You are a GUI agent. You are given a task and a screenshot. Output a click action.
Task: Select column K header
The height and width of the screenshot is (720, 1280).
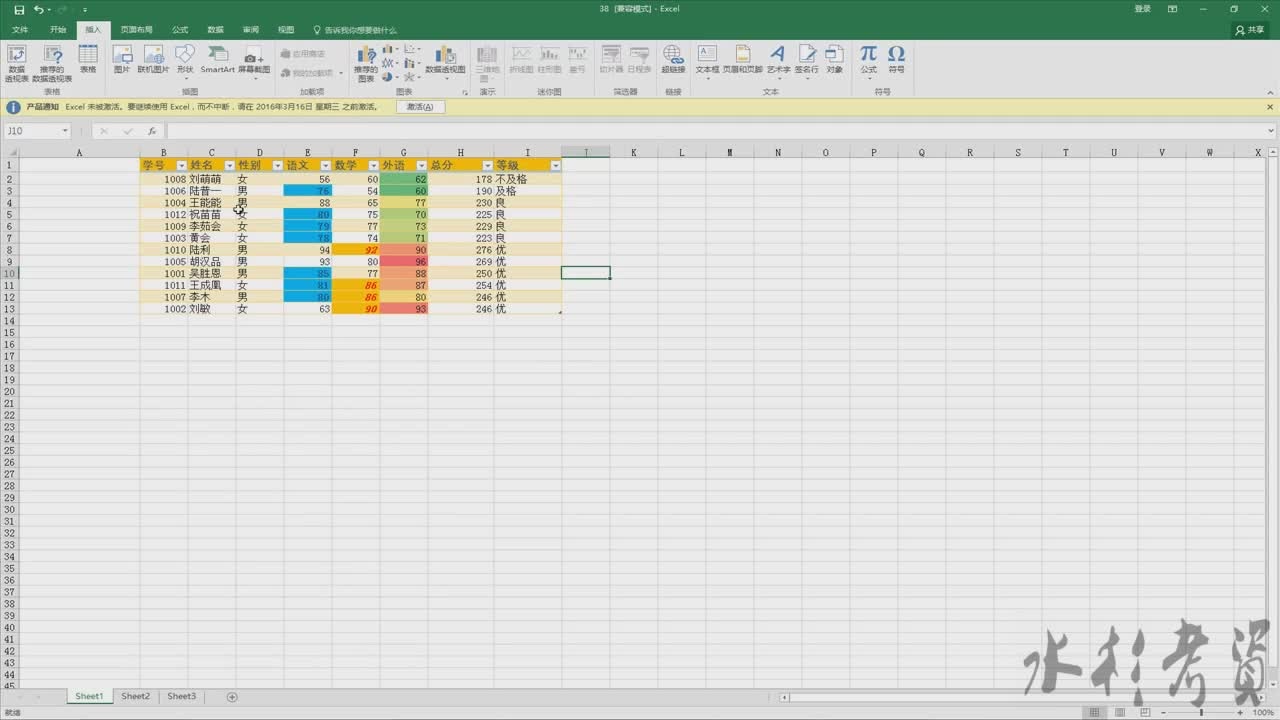click(x=634, y=152)
